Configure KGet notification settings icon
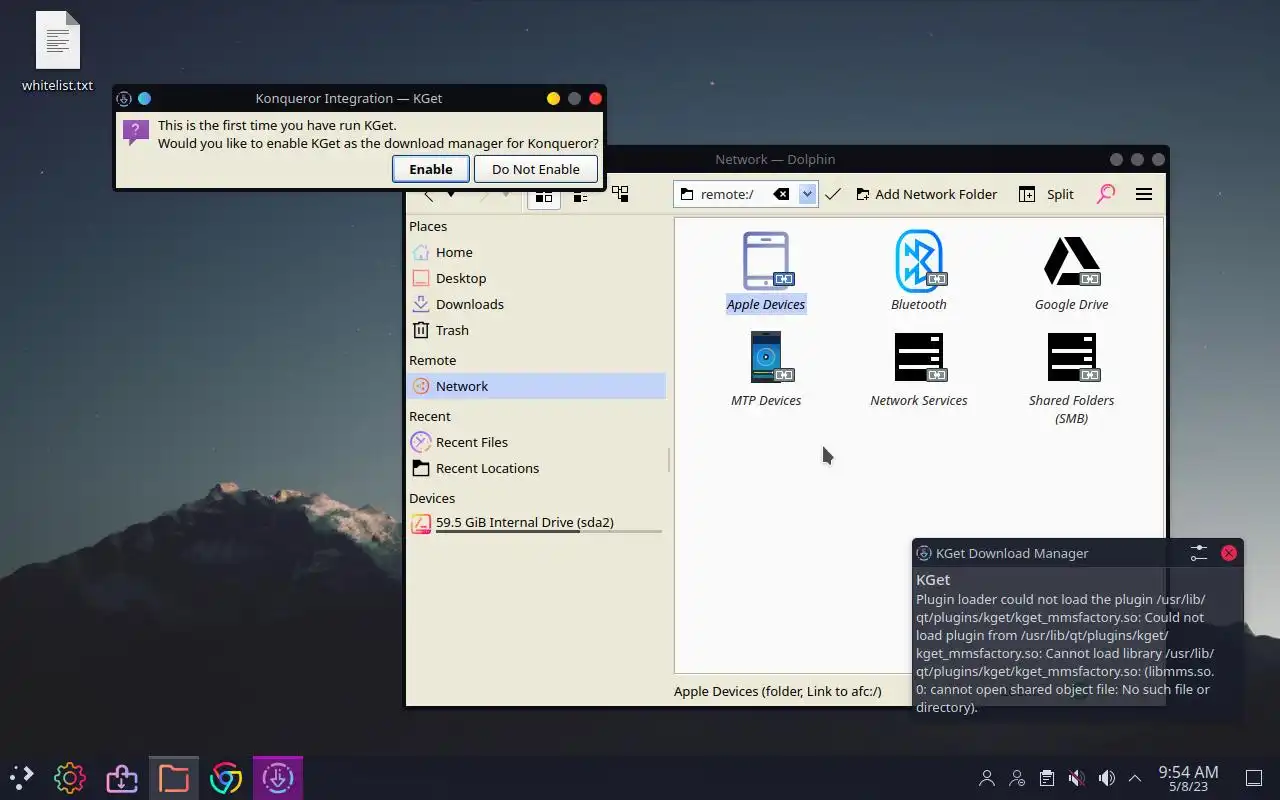Image resolution: width=1280 pixels, height=800 pixels. (x=1199, y=553)
